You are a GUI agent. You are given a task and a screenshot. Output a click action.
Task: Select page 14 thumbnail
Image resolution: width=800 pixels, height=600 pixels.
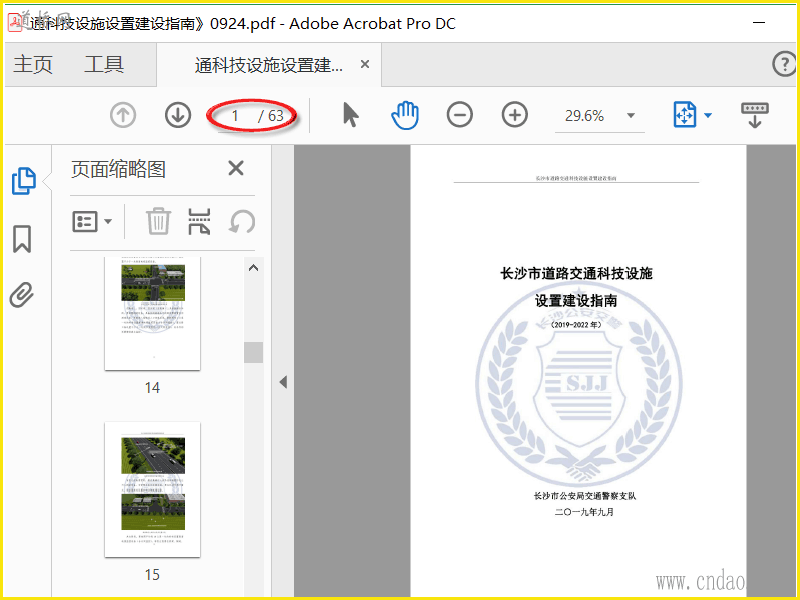click(x=153, y=313)
